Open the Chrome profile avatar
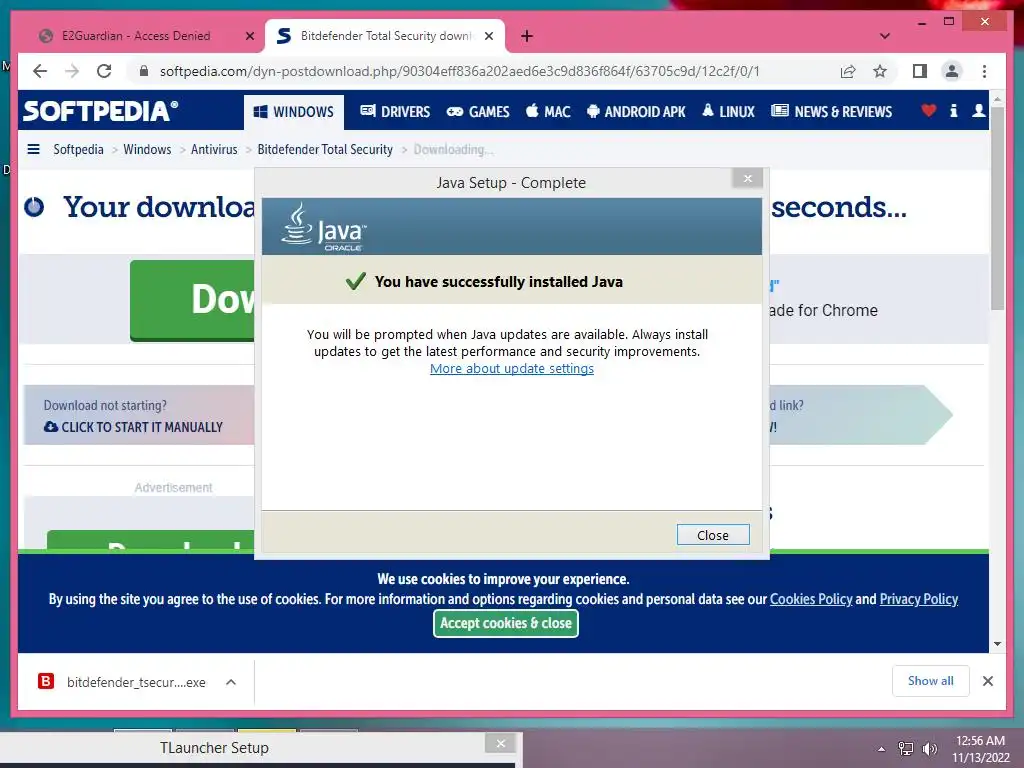Screen dimensions: 1024x768 952,71
